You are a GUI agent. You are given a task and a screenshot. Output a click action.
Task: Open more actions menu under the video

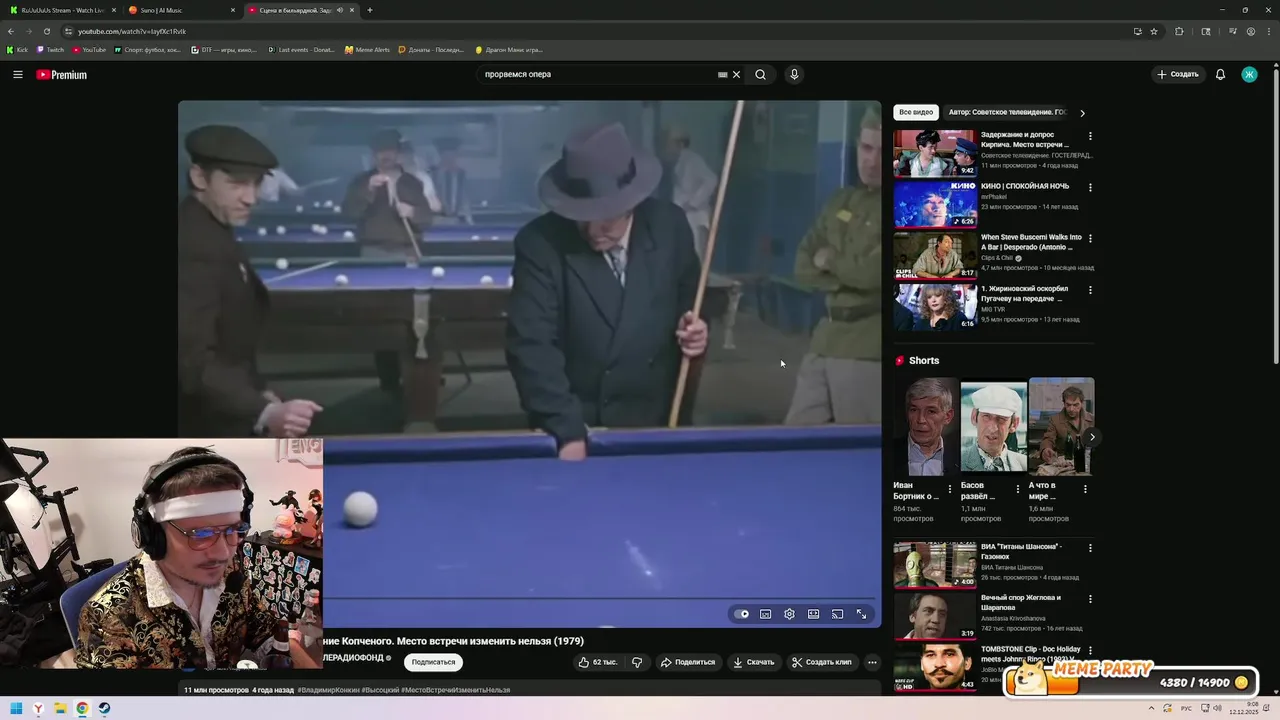[872, 662]
